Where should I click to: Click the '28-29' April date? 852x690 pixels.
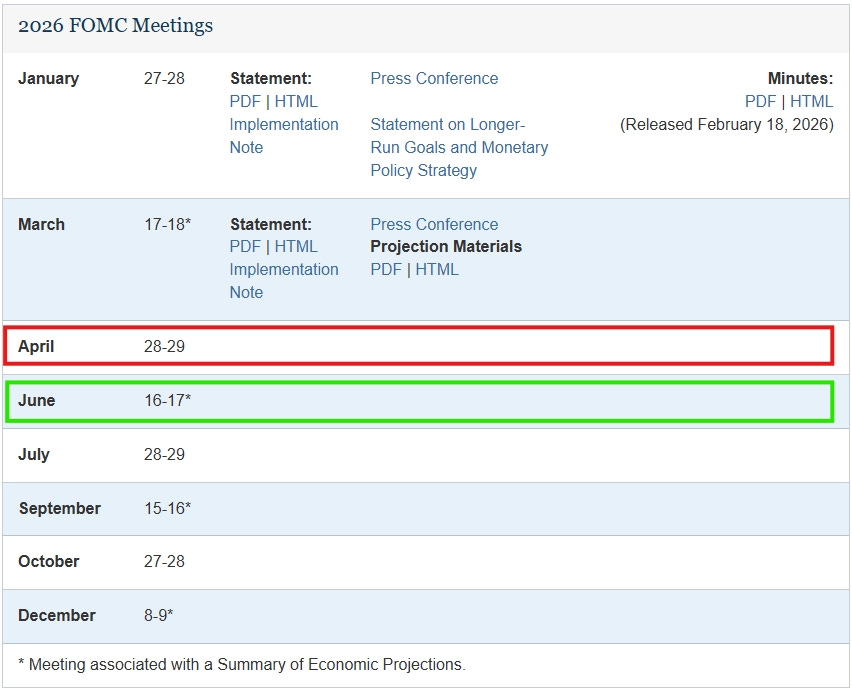(x=164, y=346)
